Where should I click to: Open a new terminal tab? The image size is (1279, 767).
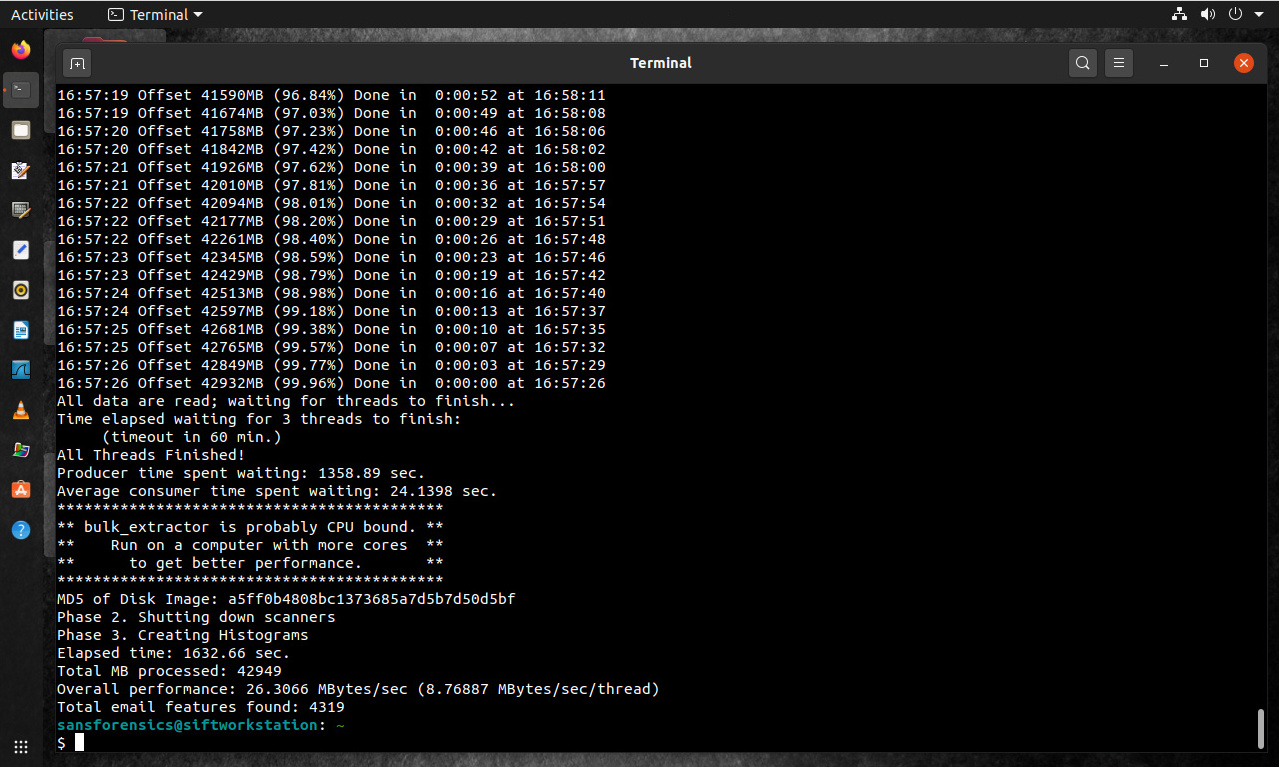click(x=77, y=63)
